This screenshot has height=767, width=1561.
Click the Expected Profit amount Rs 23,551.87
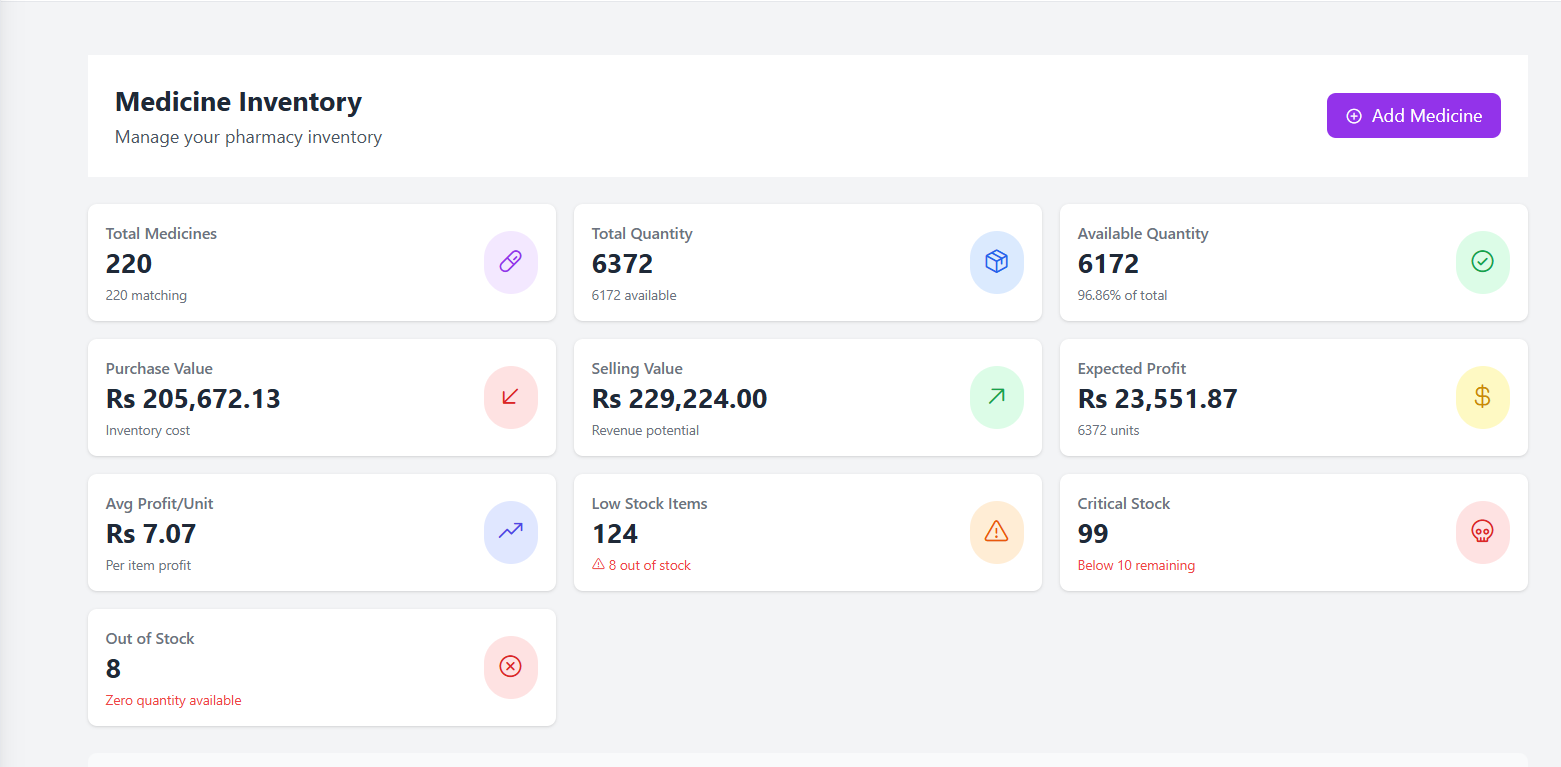[x=1157, y=399]
